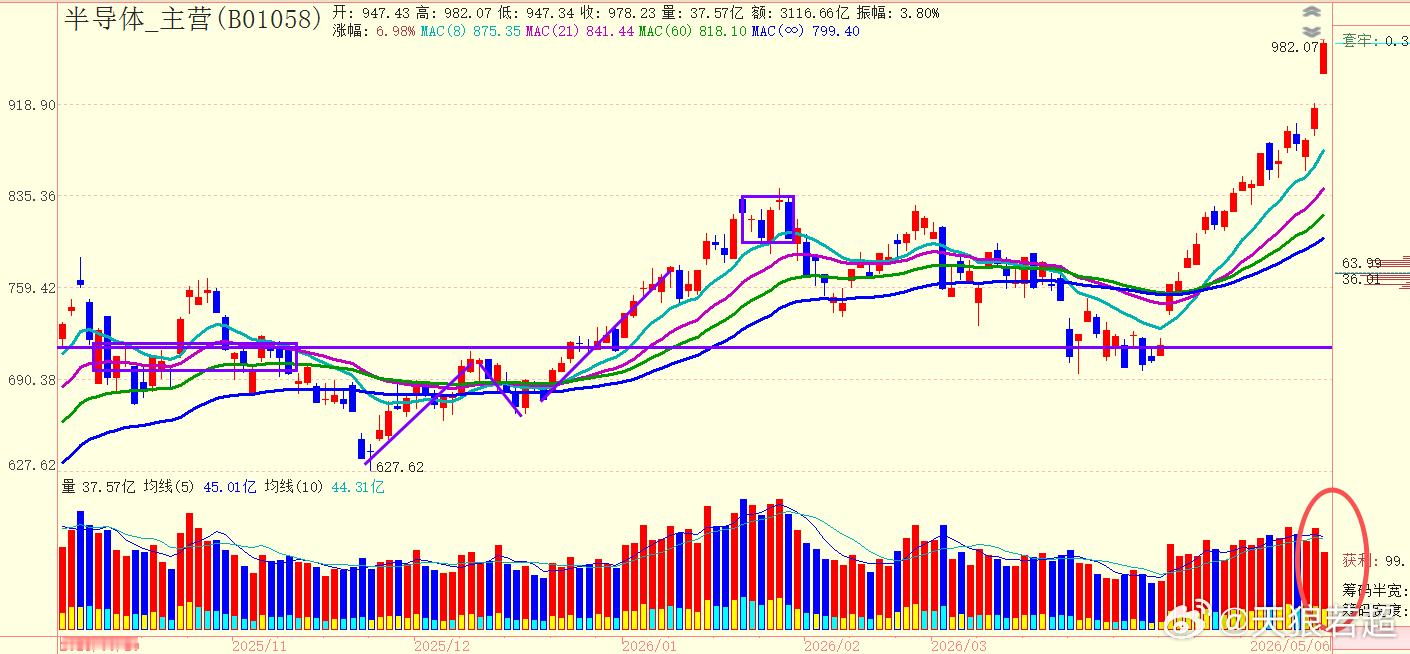Click the 835.36 price axis label
Screen dimensions: 1410x654
tap(32, 196)
